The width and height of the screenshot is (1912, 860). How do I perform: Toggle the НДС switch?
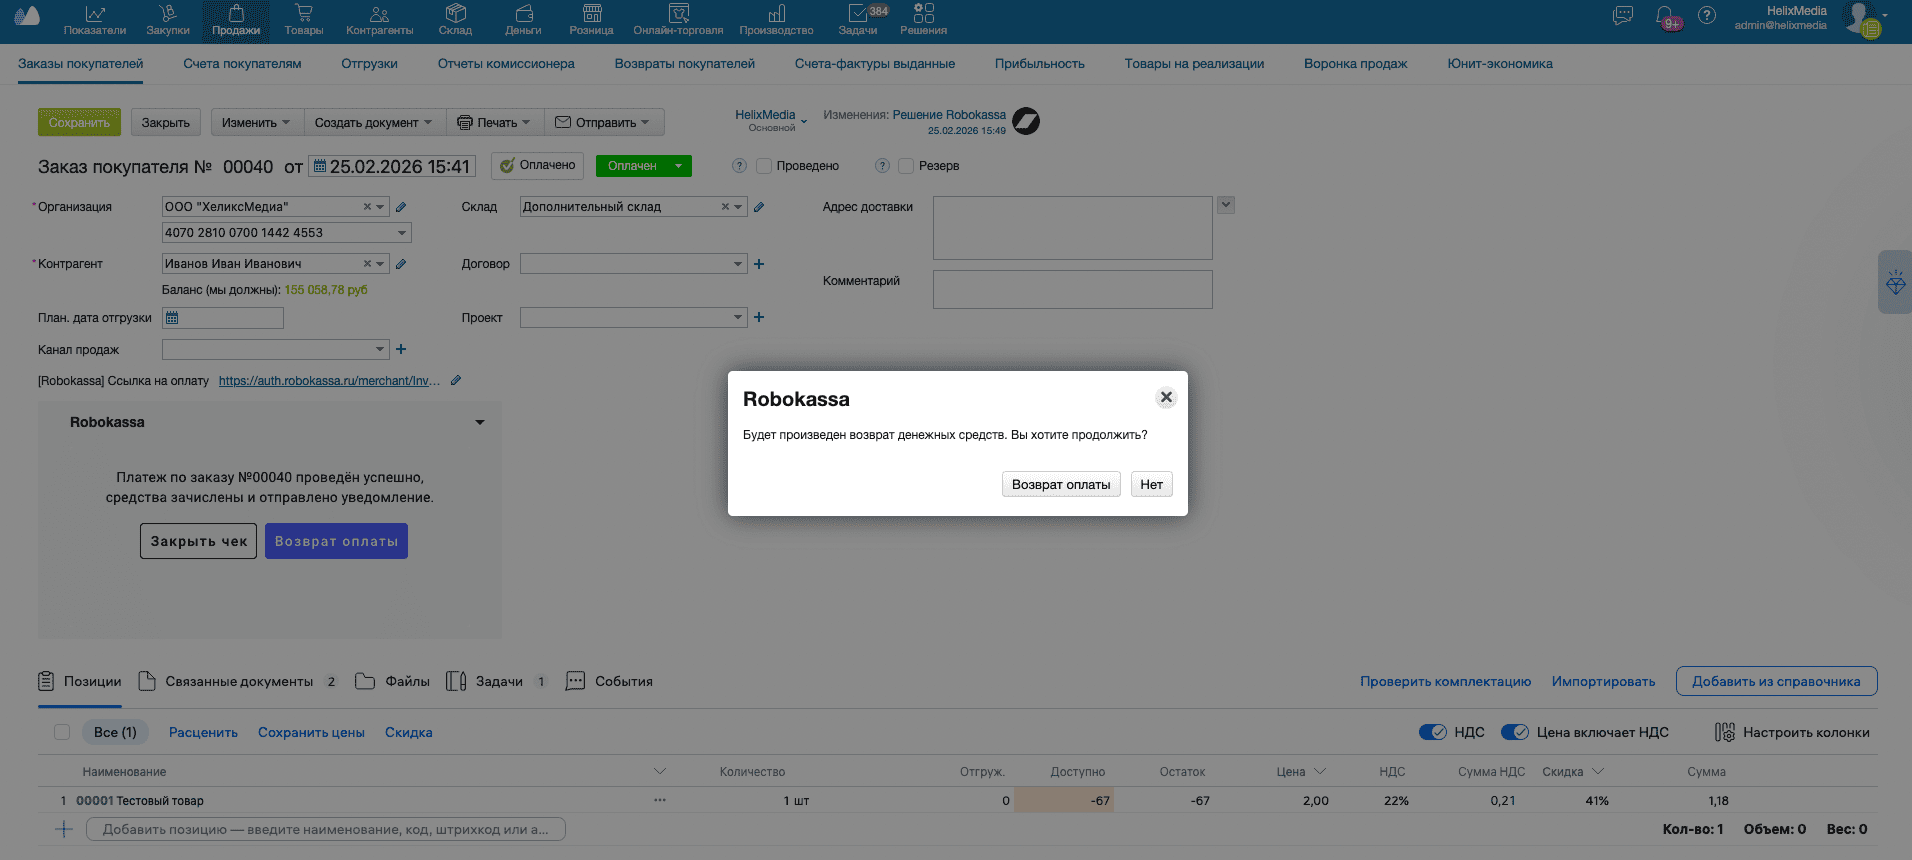(x=1432, y=732)
